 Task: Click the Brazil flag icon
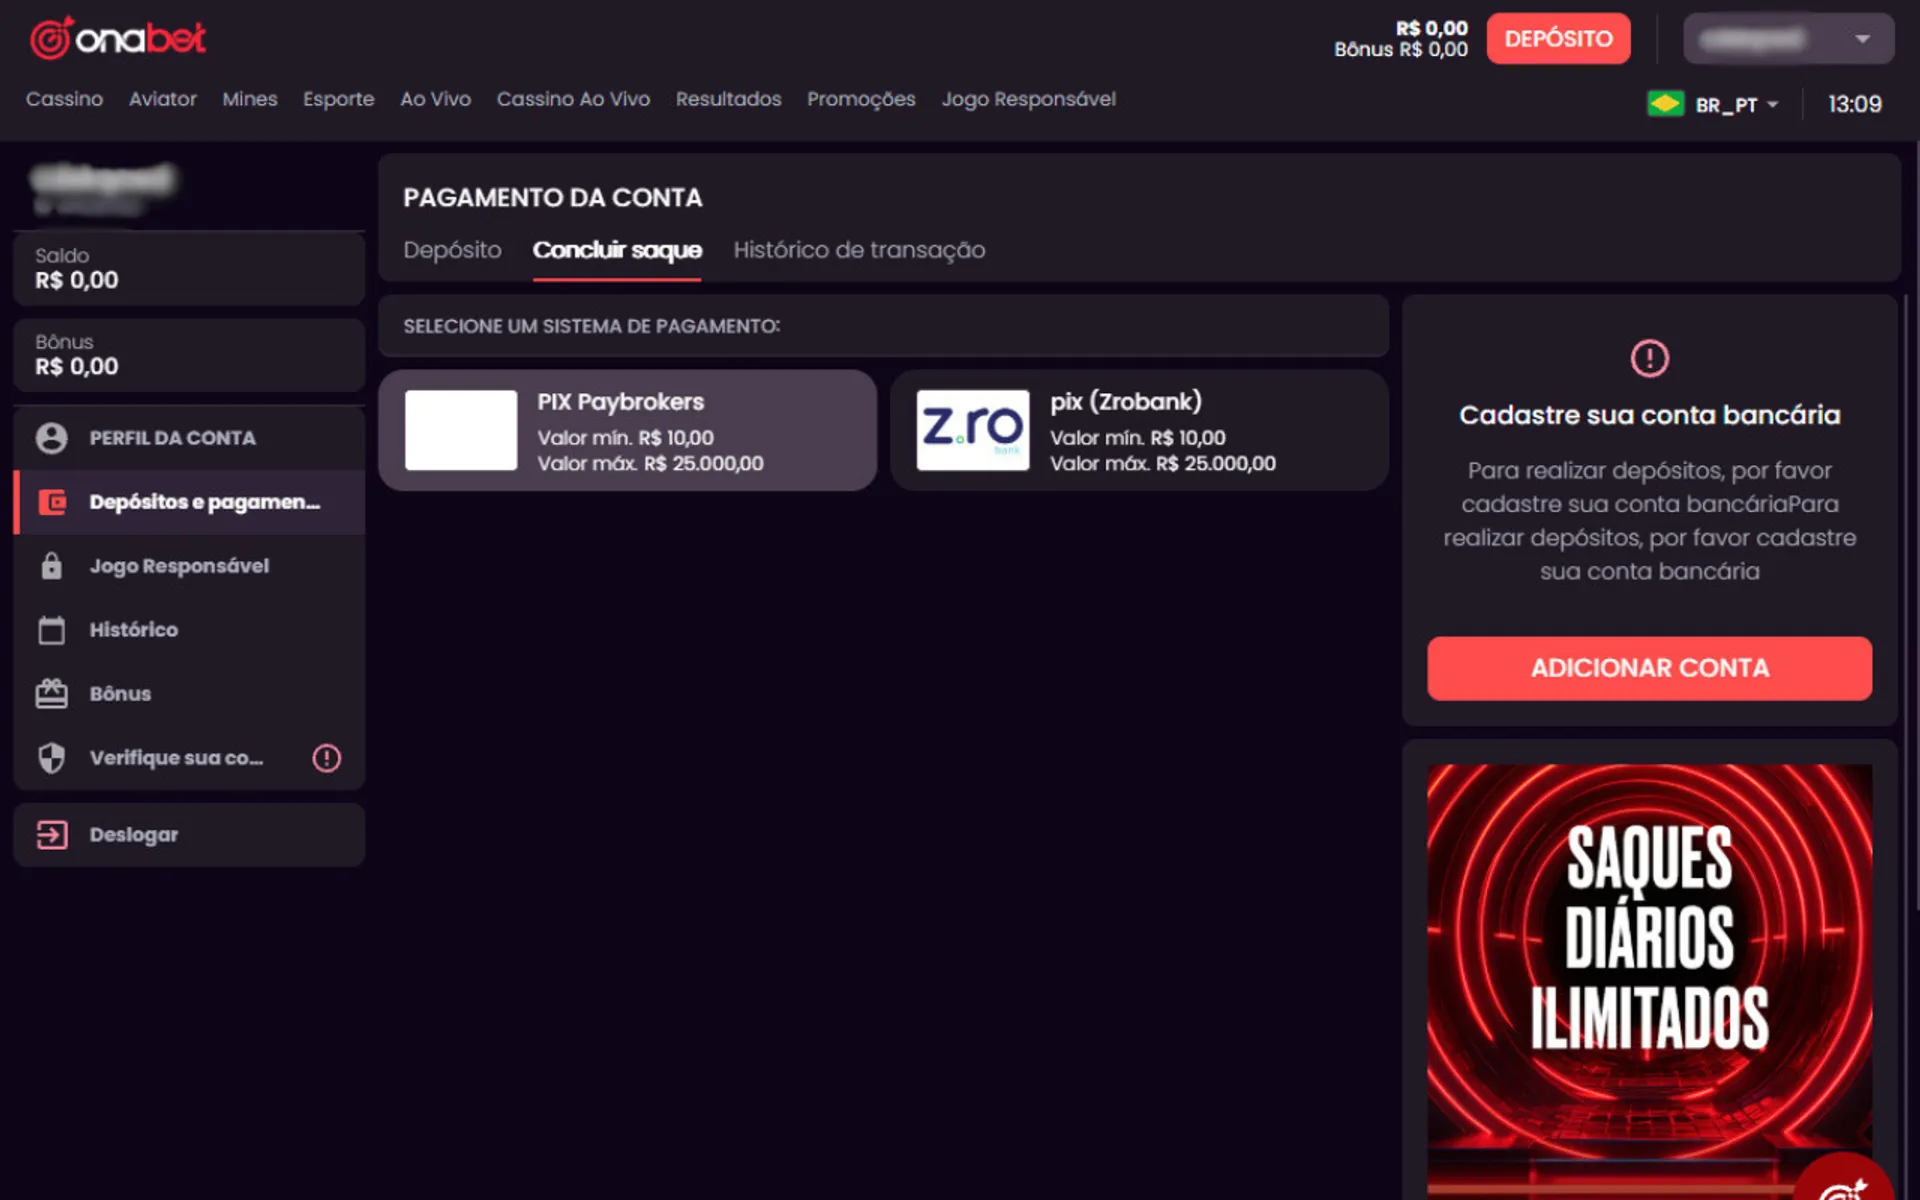(1665, 104)
